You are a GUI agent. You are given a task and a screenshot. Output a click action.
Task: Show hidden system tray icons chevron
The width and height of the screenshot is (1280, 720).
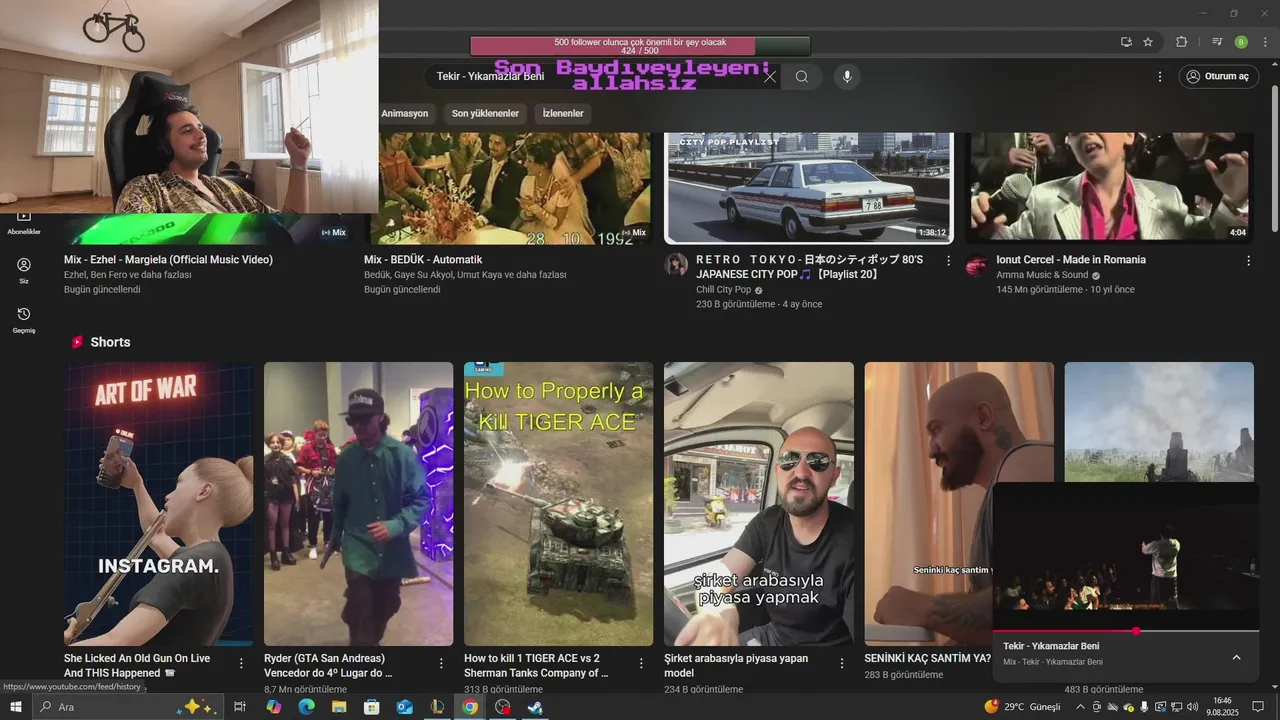[1080, 707]
